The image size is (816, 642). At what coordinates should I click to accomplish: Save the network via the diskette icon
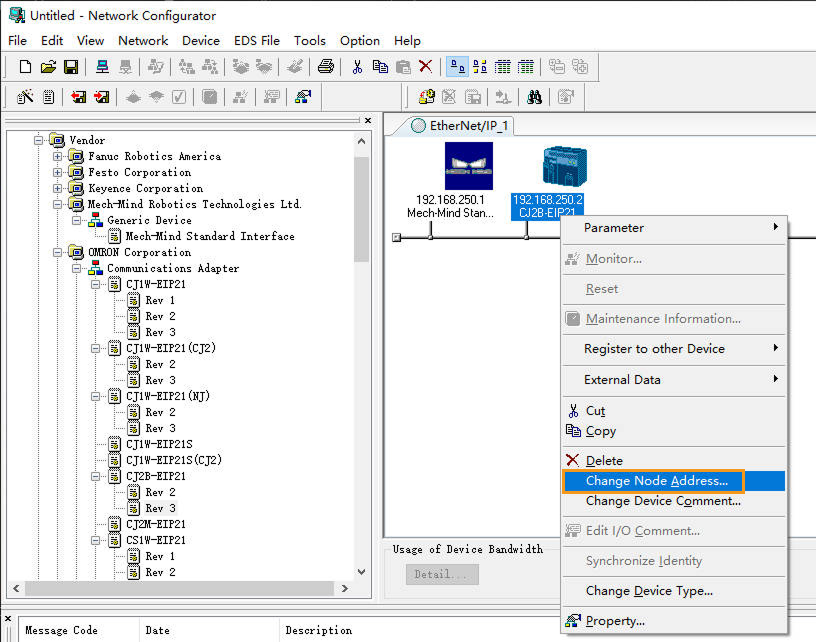tap(70, 66)
